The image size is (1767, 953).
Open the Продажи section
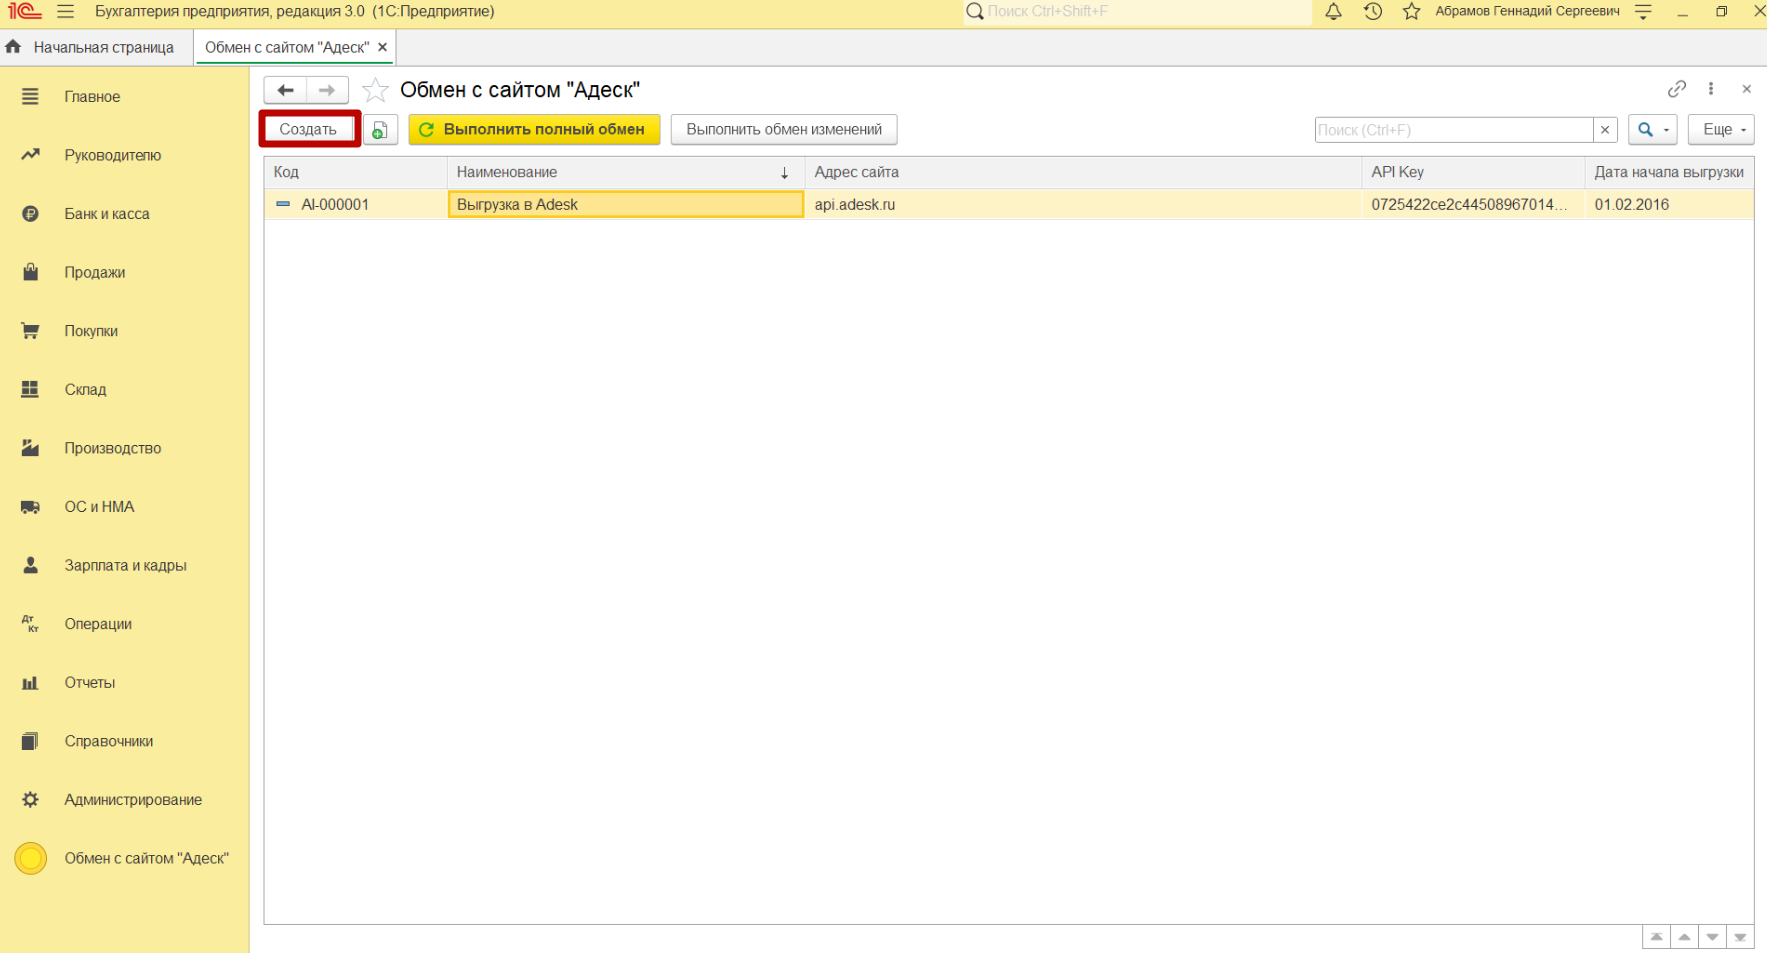coord(95,272)
